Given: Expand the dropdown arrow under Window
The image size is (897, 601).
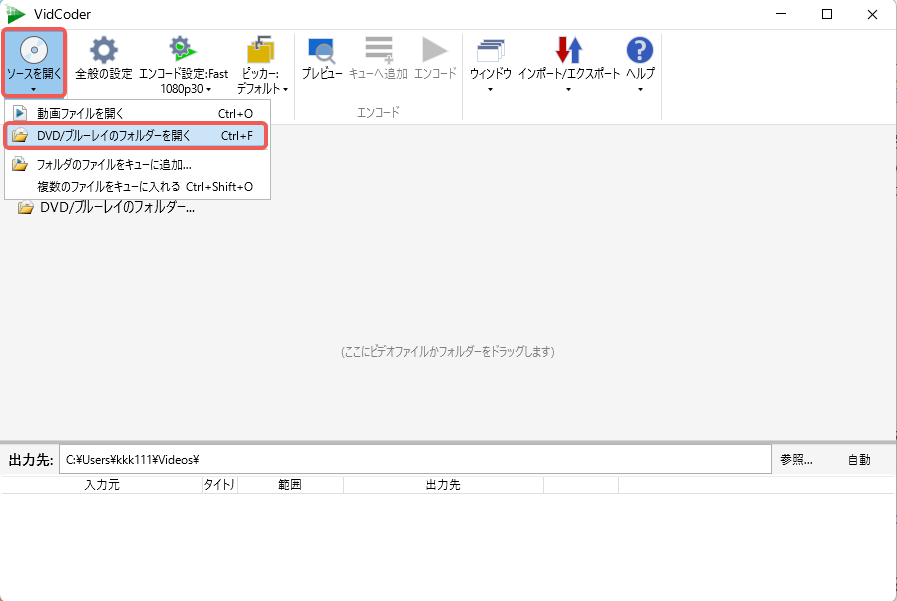Looking at the screenshot, I should pos(490,90).
